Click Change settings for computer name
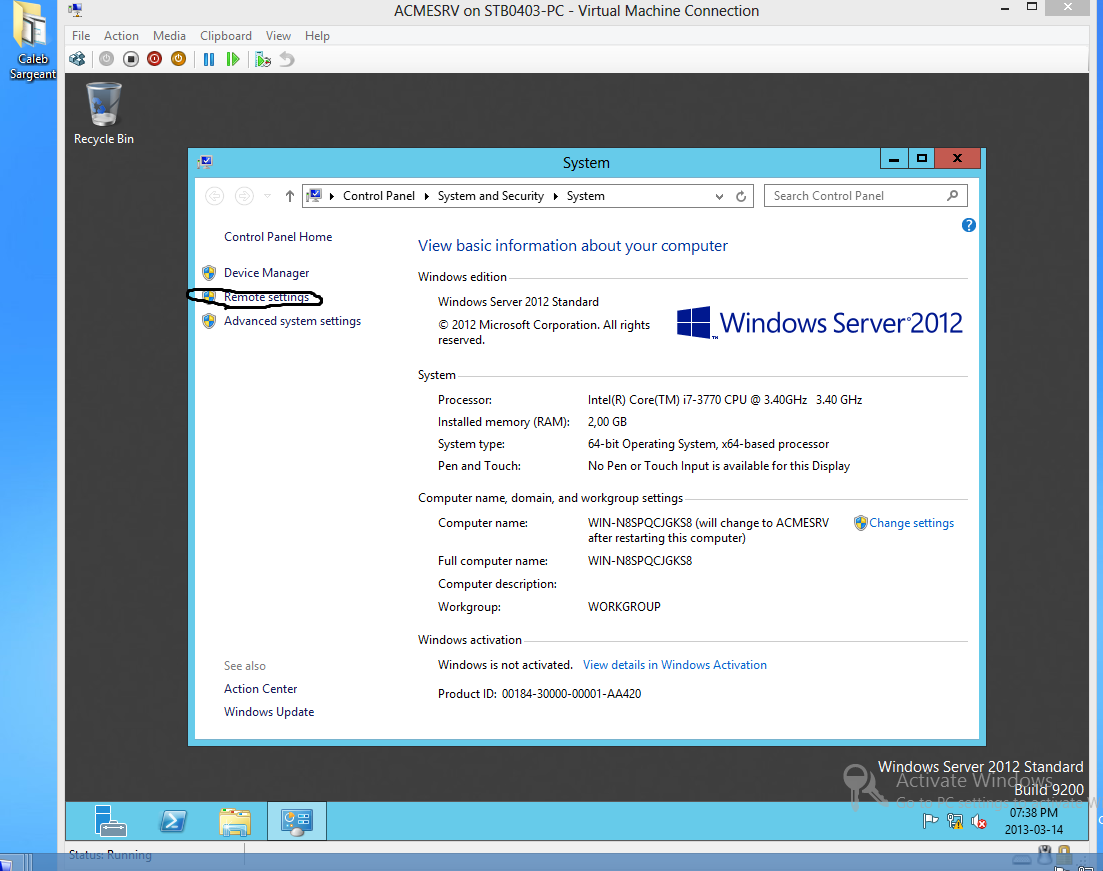This screenshot has width=1103, height=871. (912, 523)
